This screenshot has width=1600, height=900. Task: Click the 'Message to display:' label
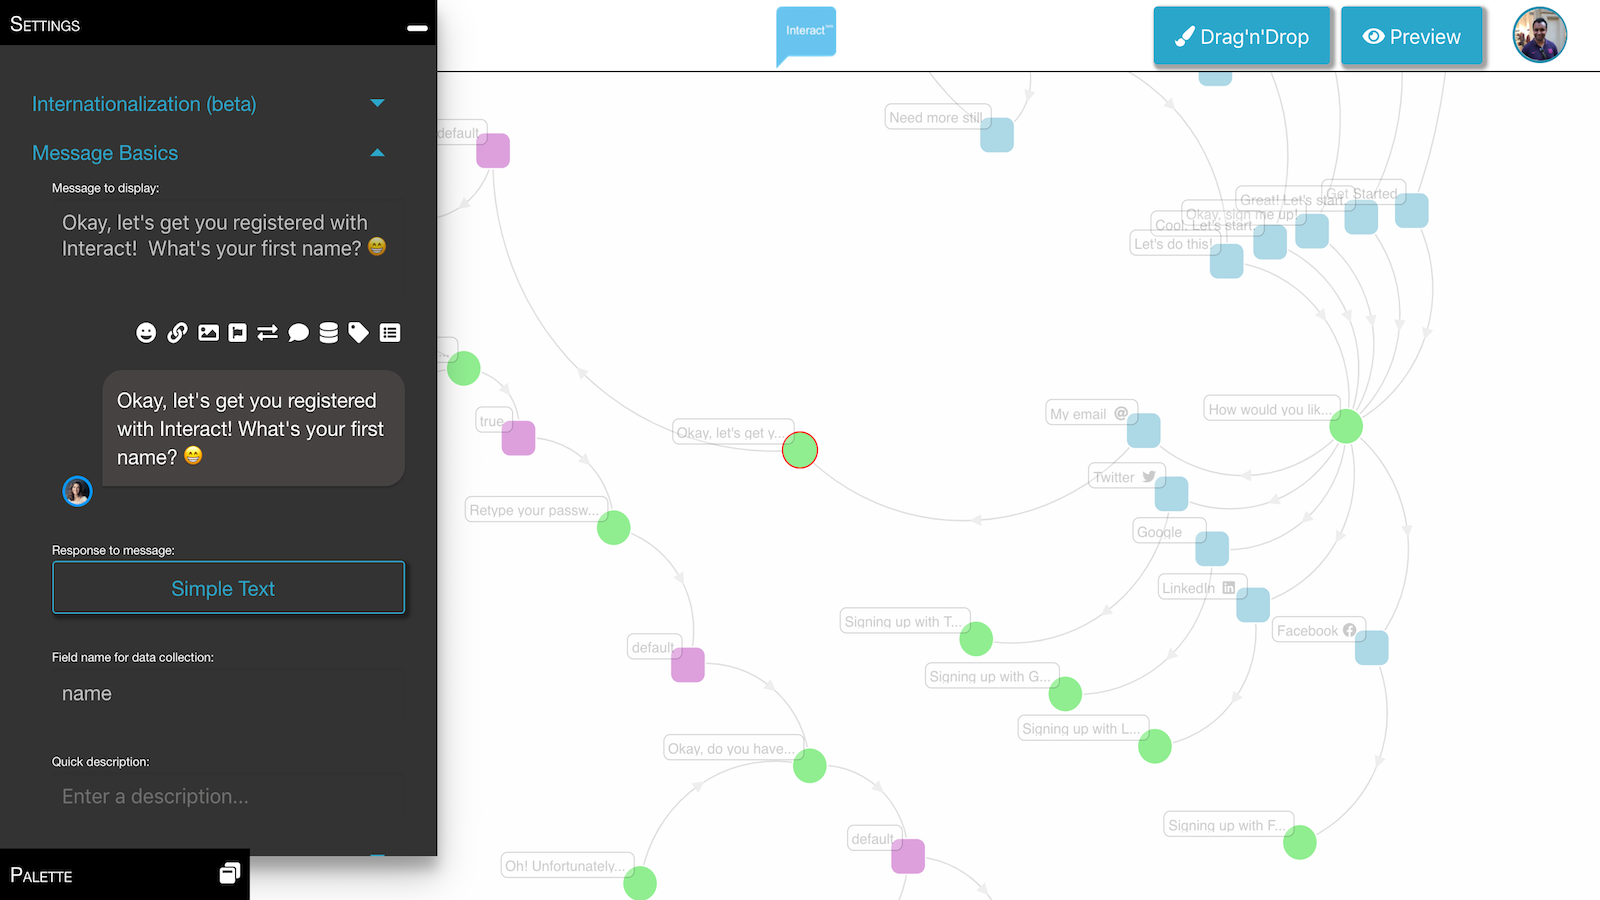tap(105, 188)
